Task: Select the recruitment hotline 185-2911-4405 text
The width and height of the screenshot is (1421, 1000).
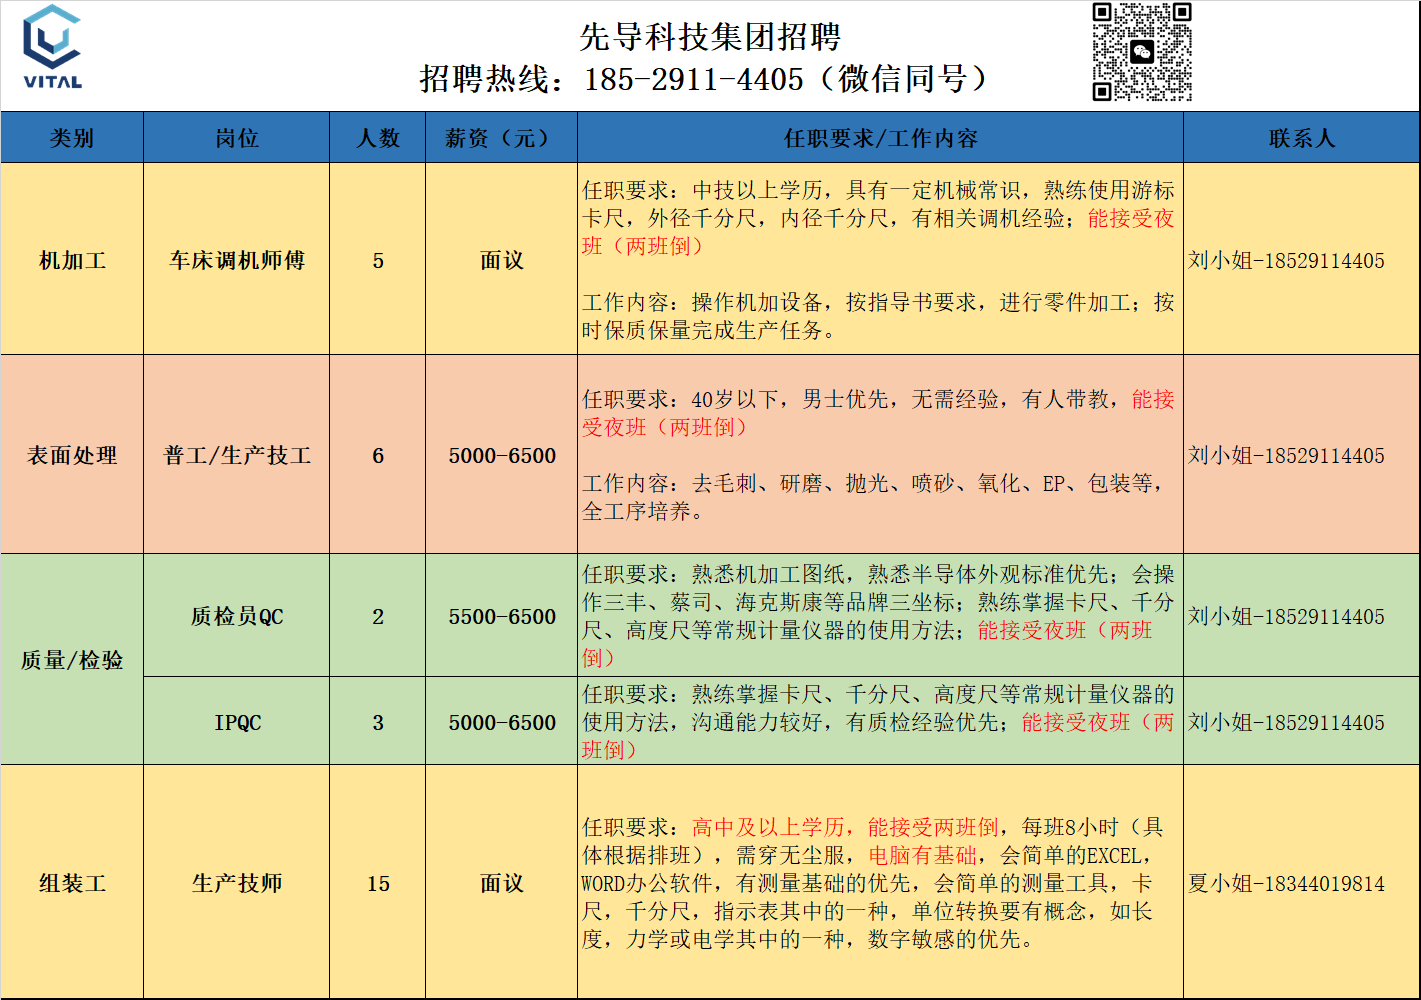Action: coord(693,79)
